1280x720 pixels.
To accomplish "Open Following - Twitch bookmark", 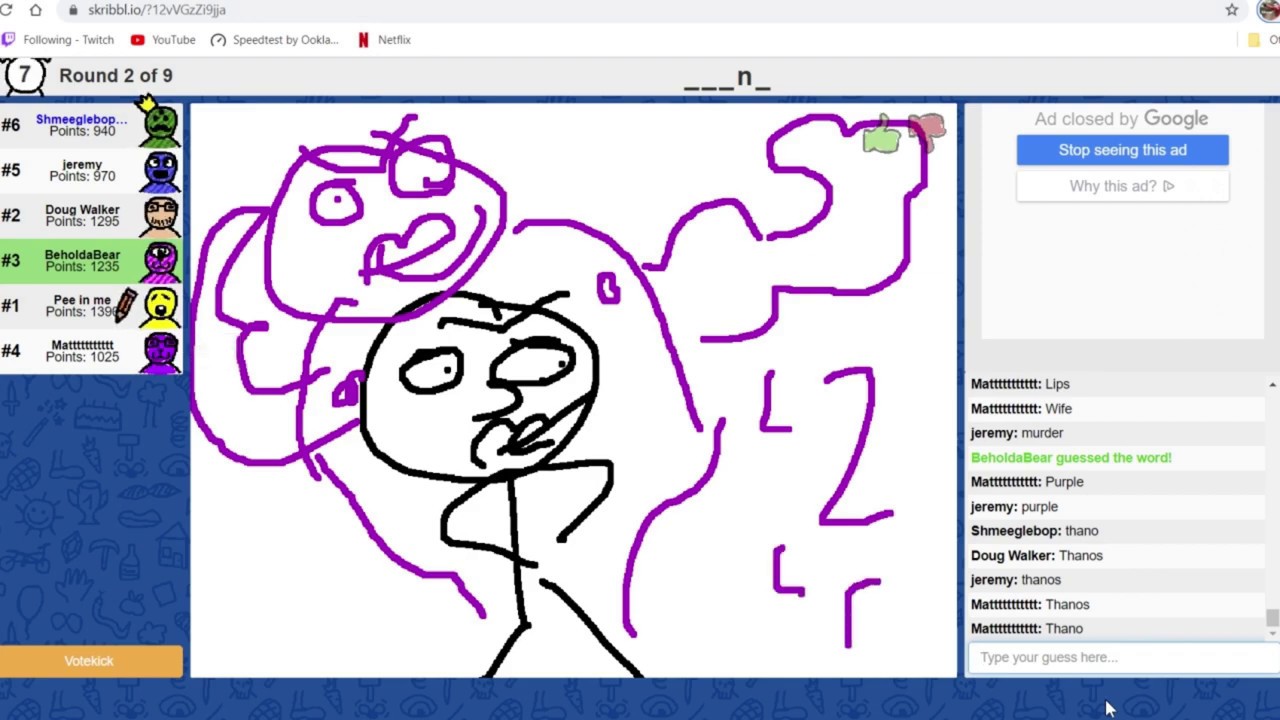I will pyautogui.click(x=58, y=40).
